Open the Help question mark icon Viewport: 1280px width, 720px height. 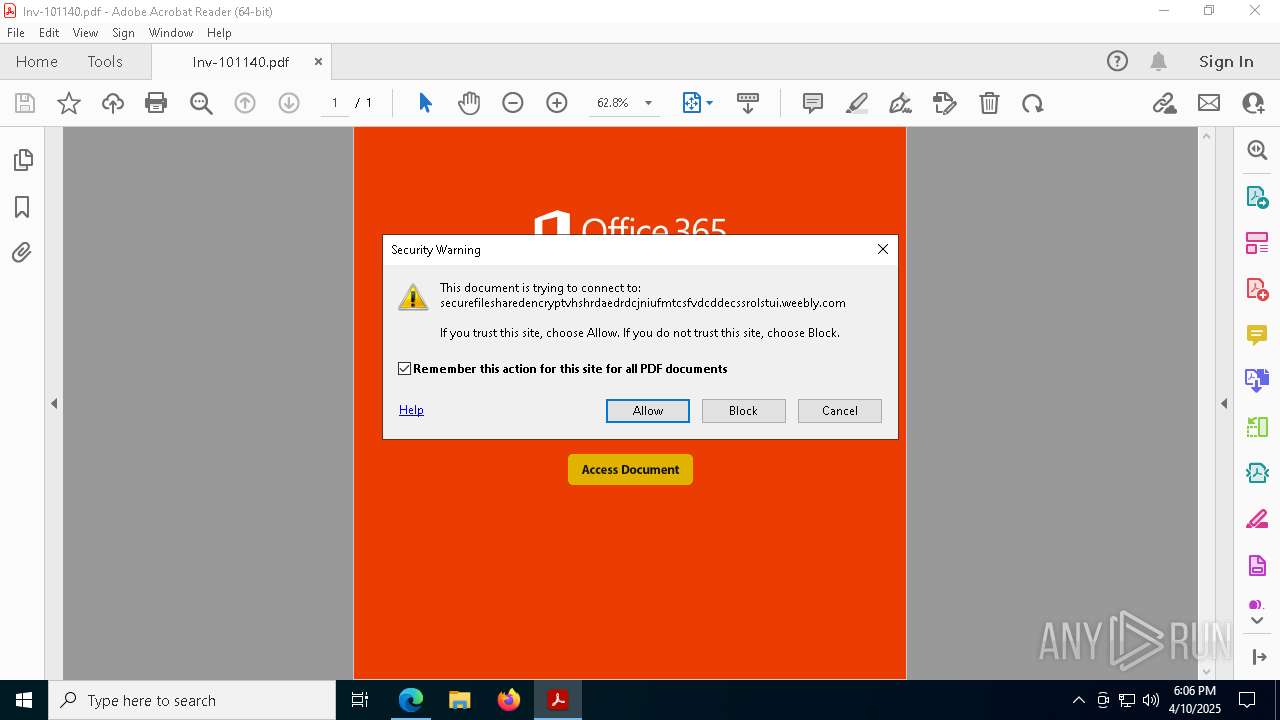pyautogui.click(x=1117, y=61)
